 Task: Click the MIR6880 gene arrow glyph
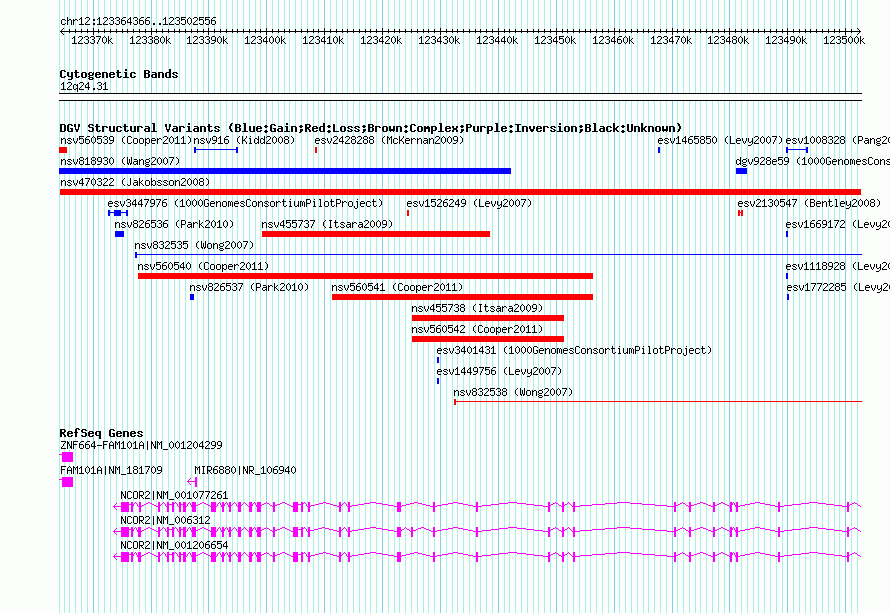pyautogui.click(x=192, y=482)
